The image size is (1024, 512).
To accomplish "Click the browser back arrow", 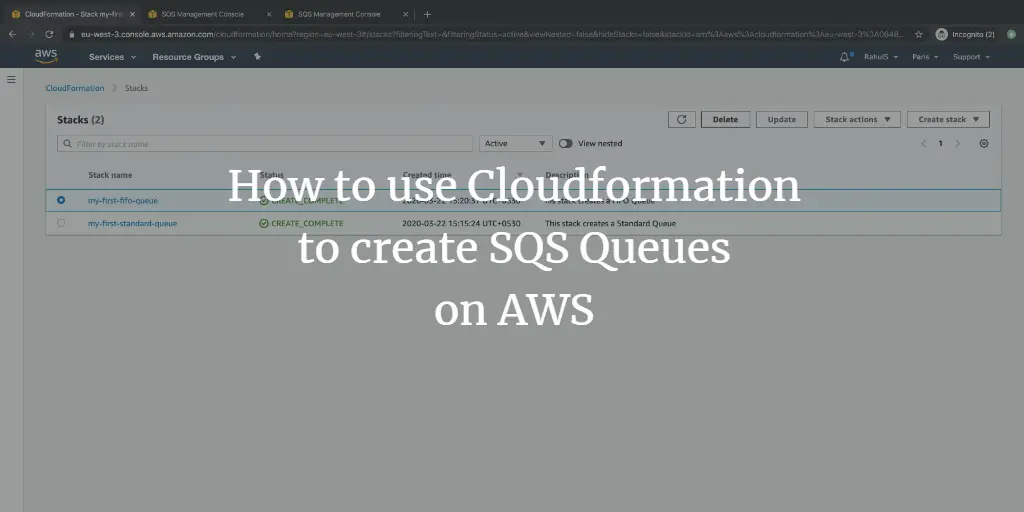I will pyautogui.click(x=12, y=34).
